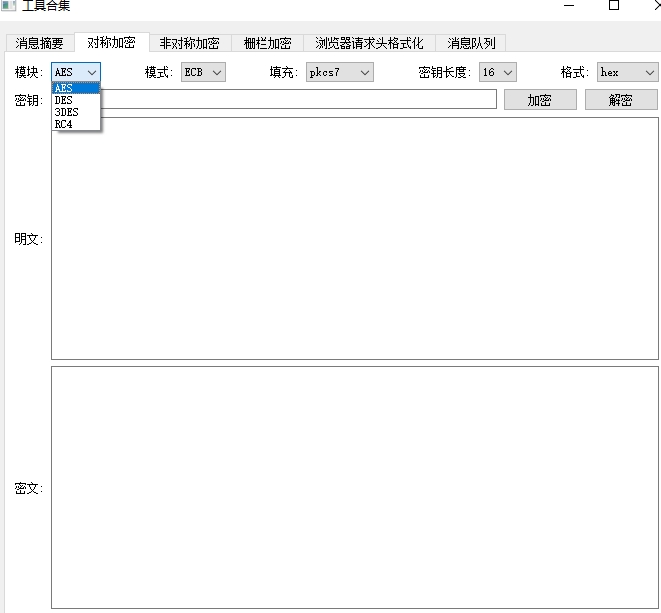Pick 3DES in the module dropdown list

click(x=76, y=112)
